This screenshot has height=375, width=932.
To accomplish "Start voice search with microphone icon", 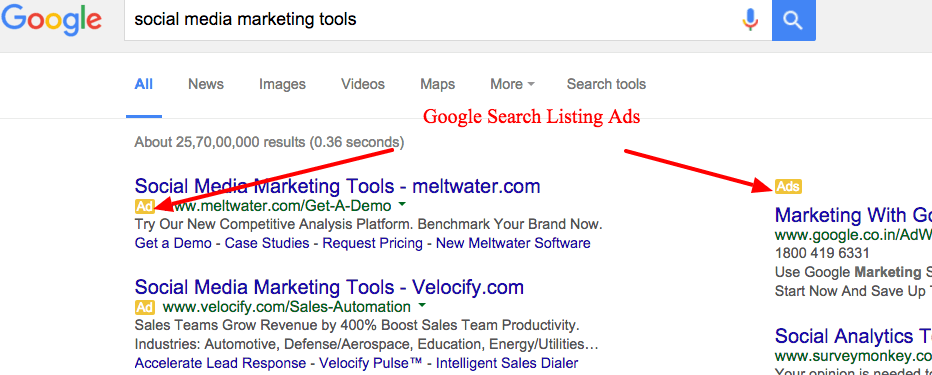I will (750, 20).
